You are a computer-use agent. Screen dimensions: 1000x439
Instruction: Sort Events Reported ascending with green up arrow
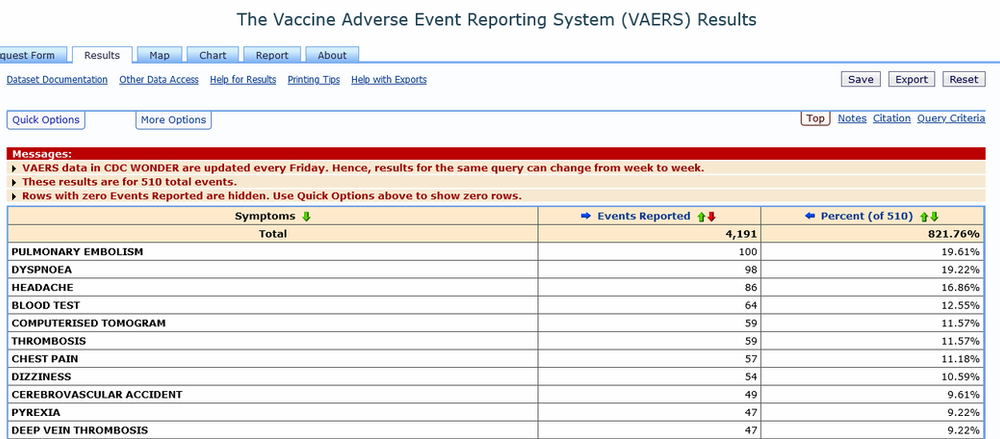tap(702, 216)
